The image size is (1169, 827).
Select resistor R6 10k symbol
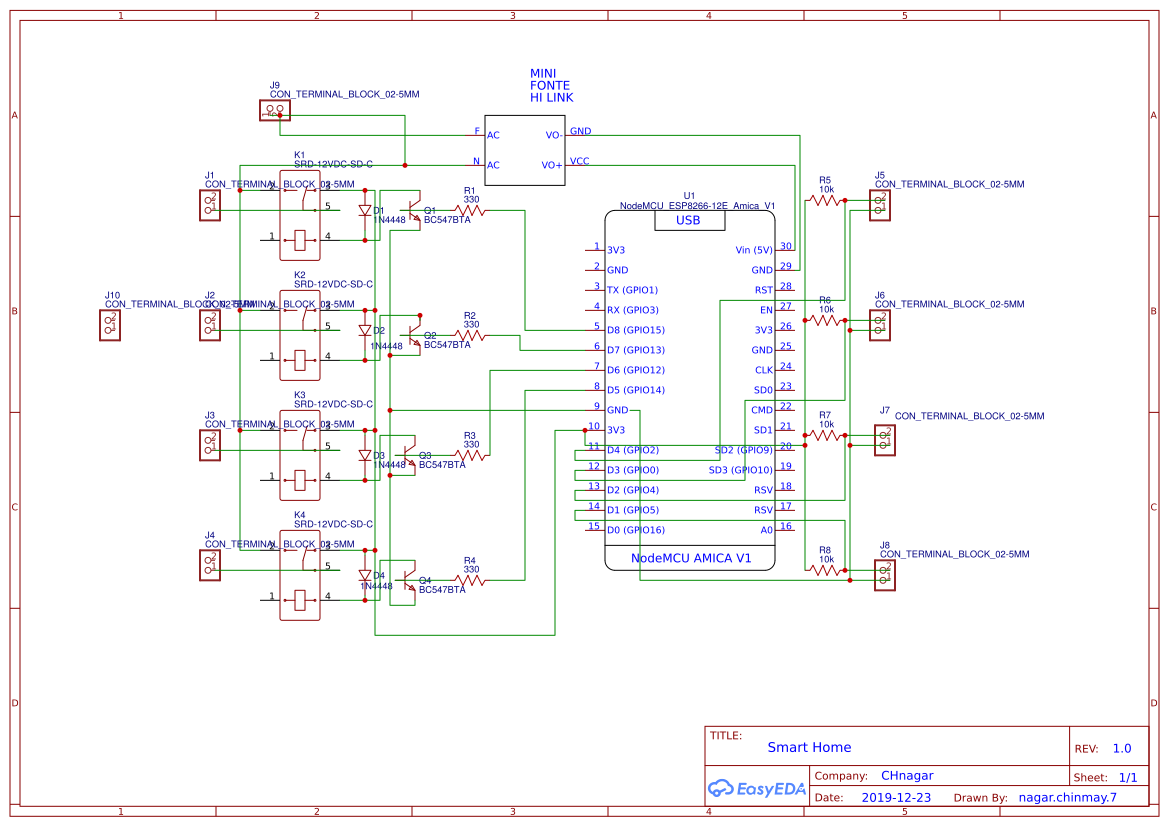tap(825, 320)
